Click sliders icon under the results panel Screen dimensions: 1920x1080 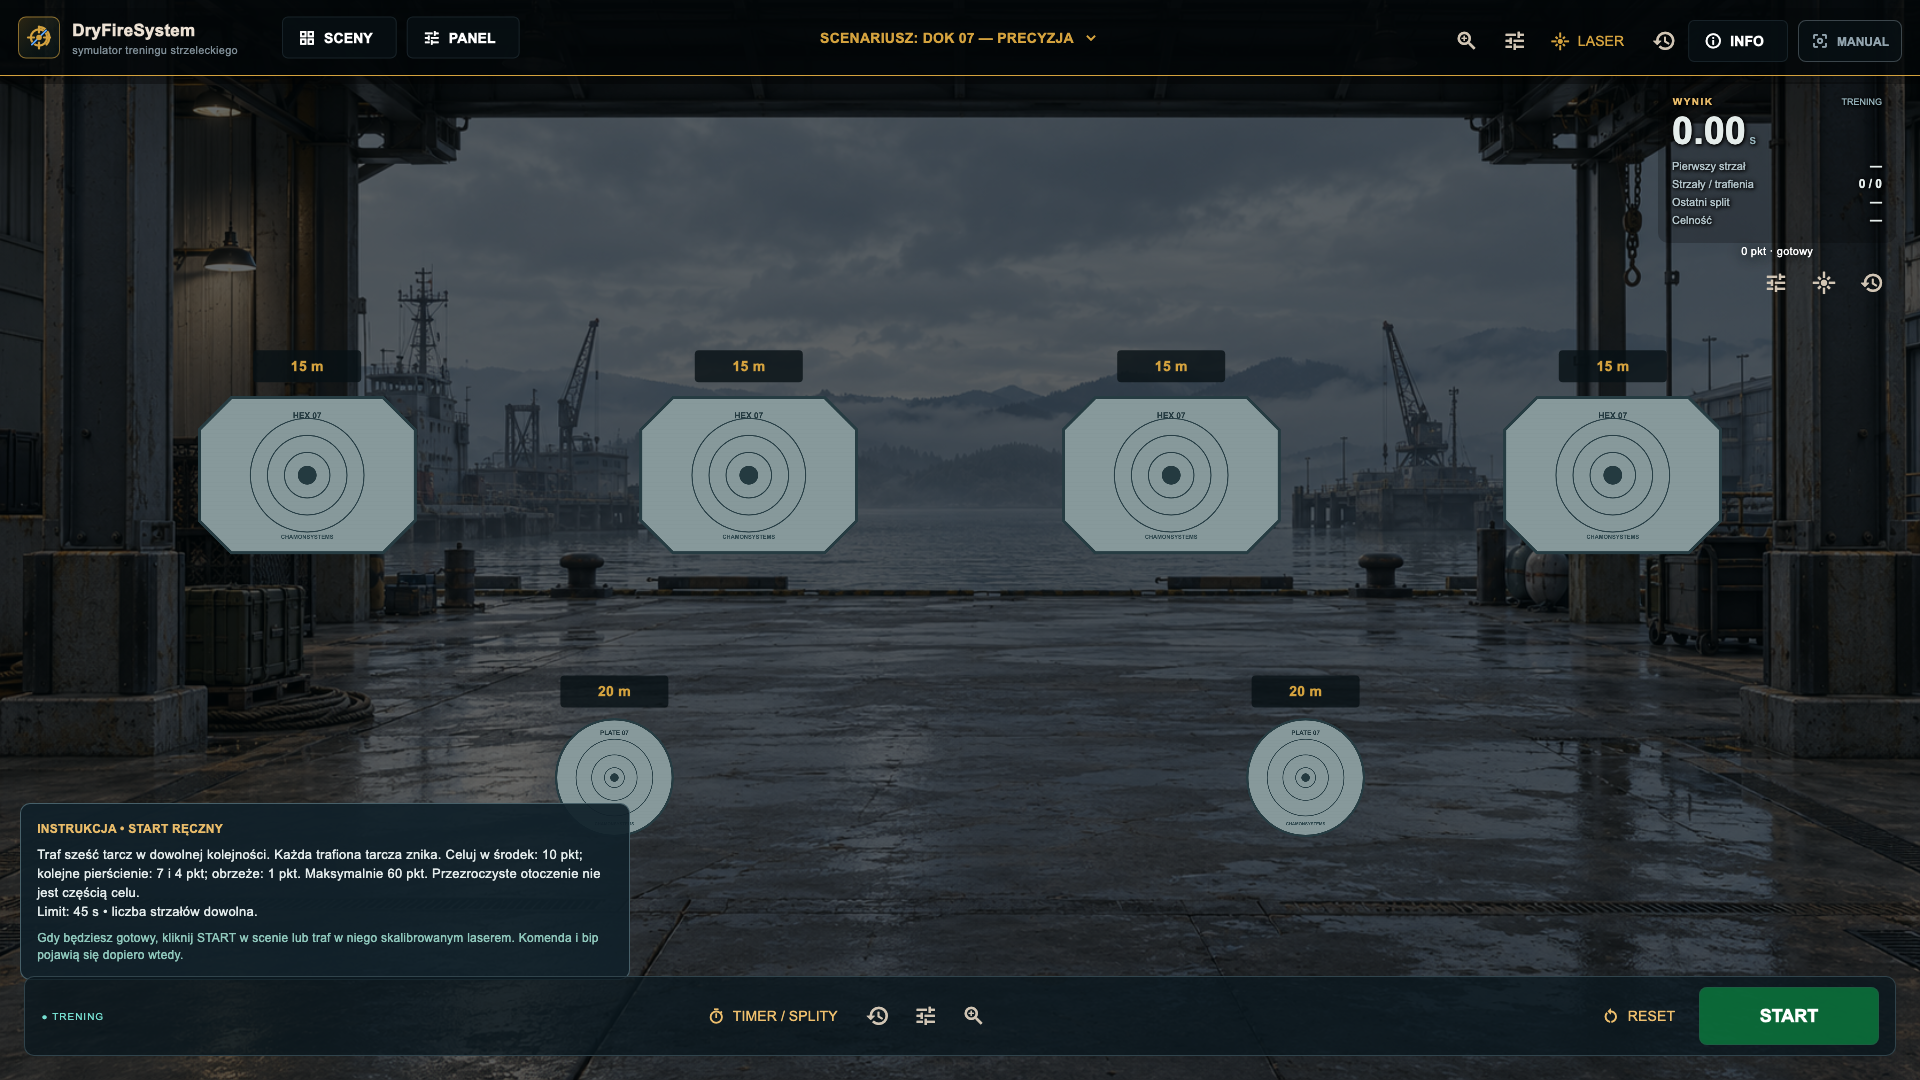(1776, 283)
